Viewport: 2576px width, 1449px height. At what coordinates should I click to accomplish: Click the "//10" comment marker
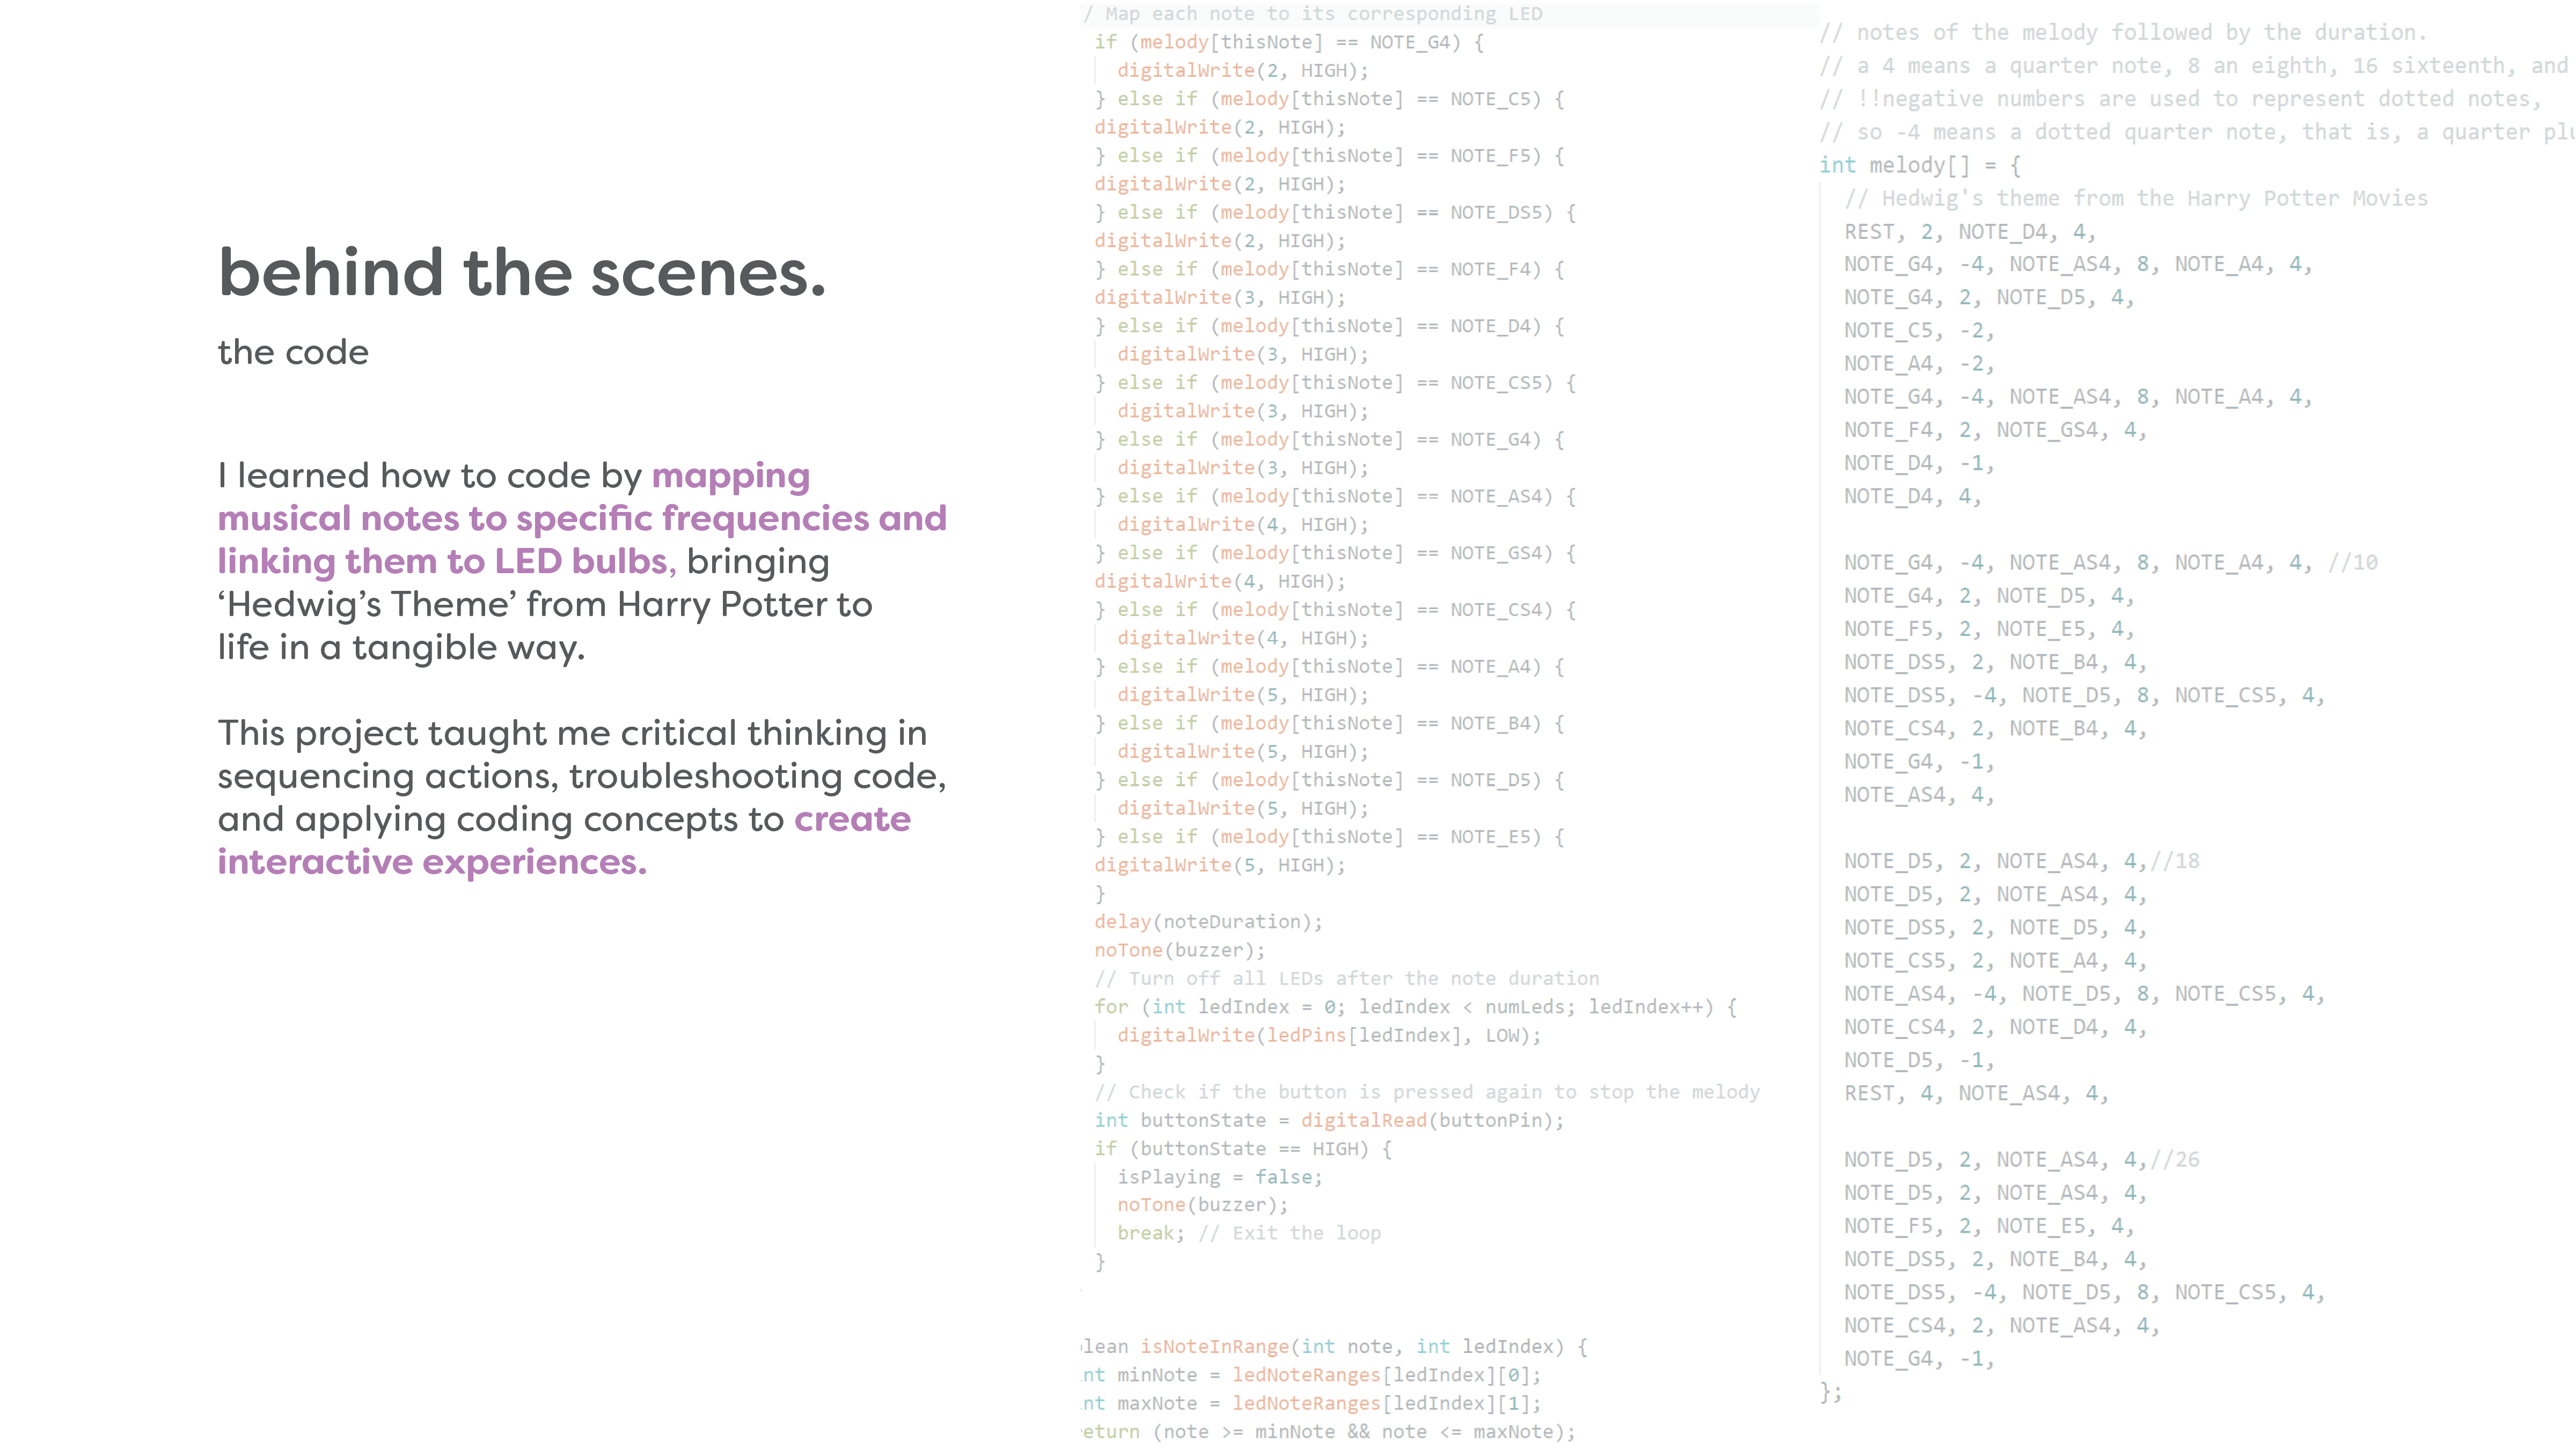coord(2353,562)
